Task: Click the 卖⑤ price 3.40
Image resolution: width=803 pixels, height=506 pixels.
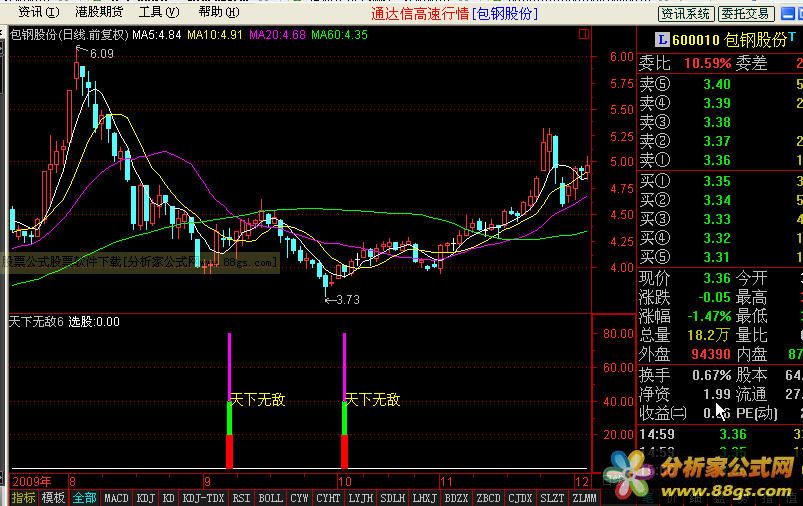Action: point(717,84)
